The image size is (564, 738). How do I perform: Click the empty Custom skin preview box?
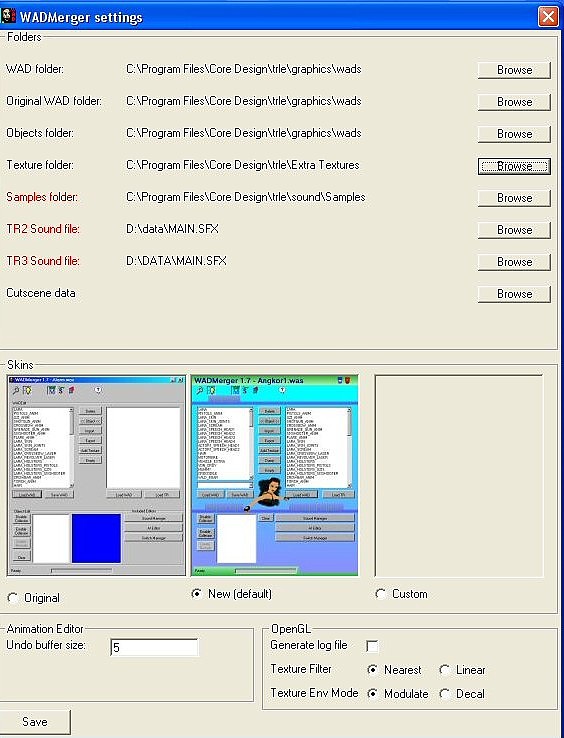click(x=459, y=475)
